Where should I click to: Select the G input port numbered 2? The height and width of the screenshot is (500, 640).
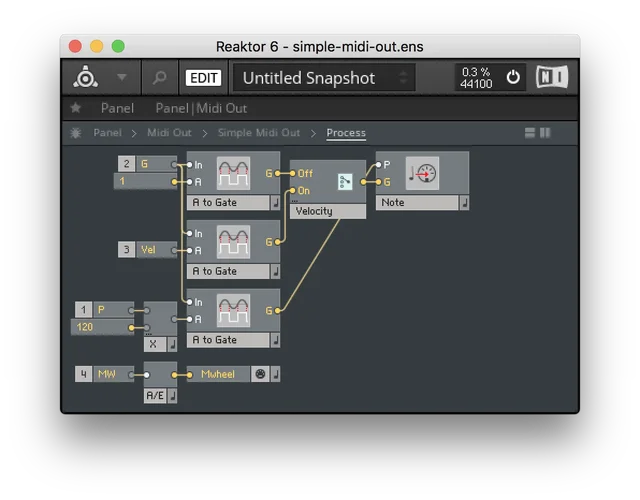pyautogui.click(x=148, y=164)
